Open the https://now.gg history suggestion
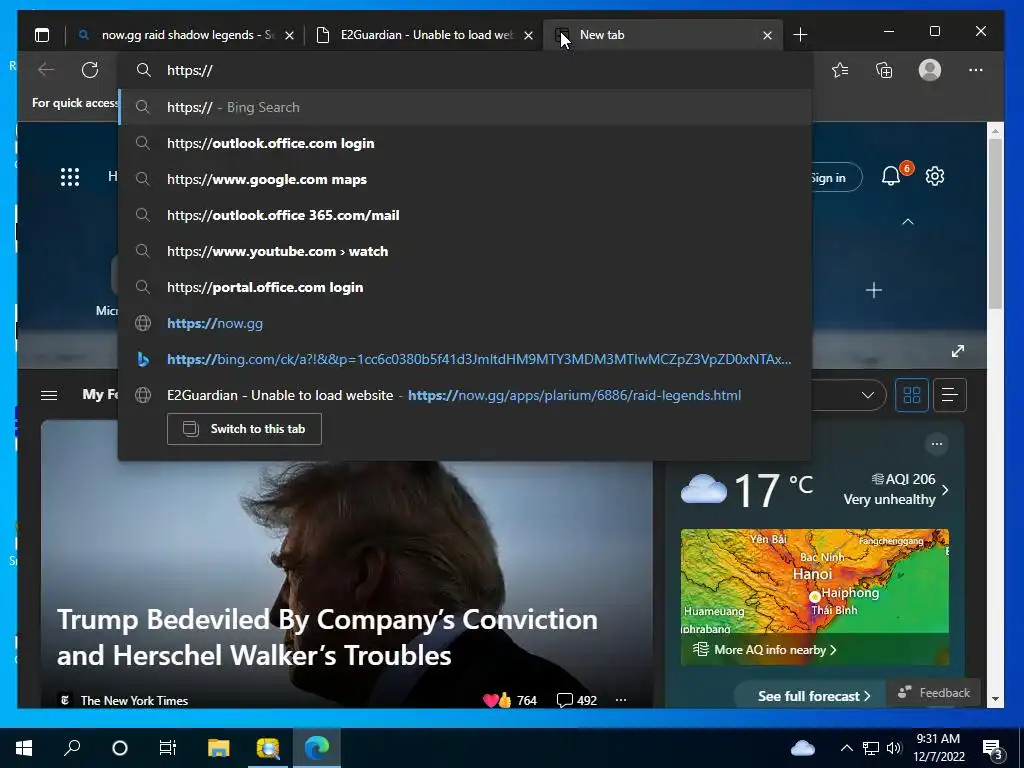The width and height of the screenshot is (1024, 768). (x=465, y=323)
